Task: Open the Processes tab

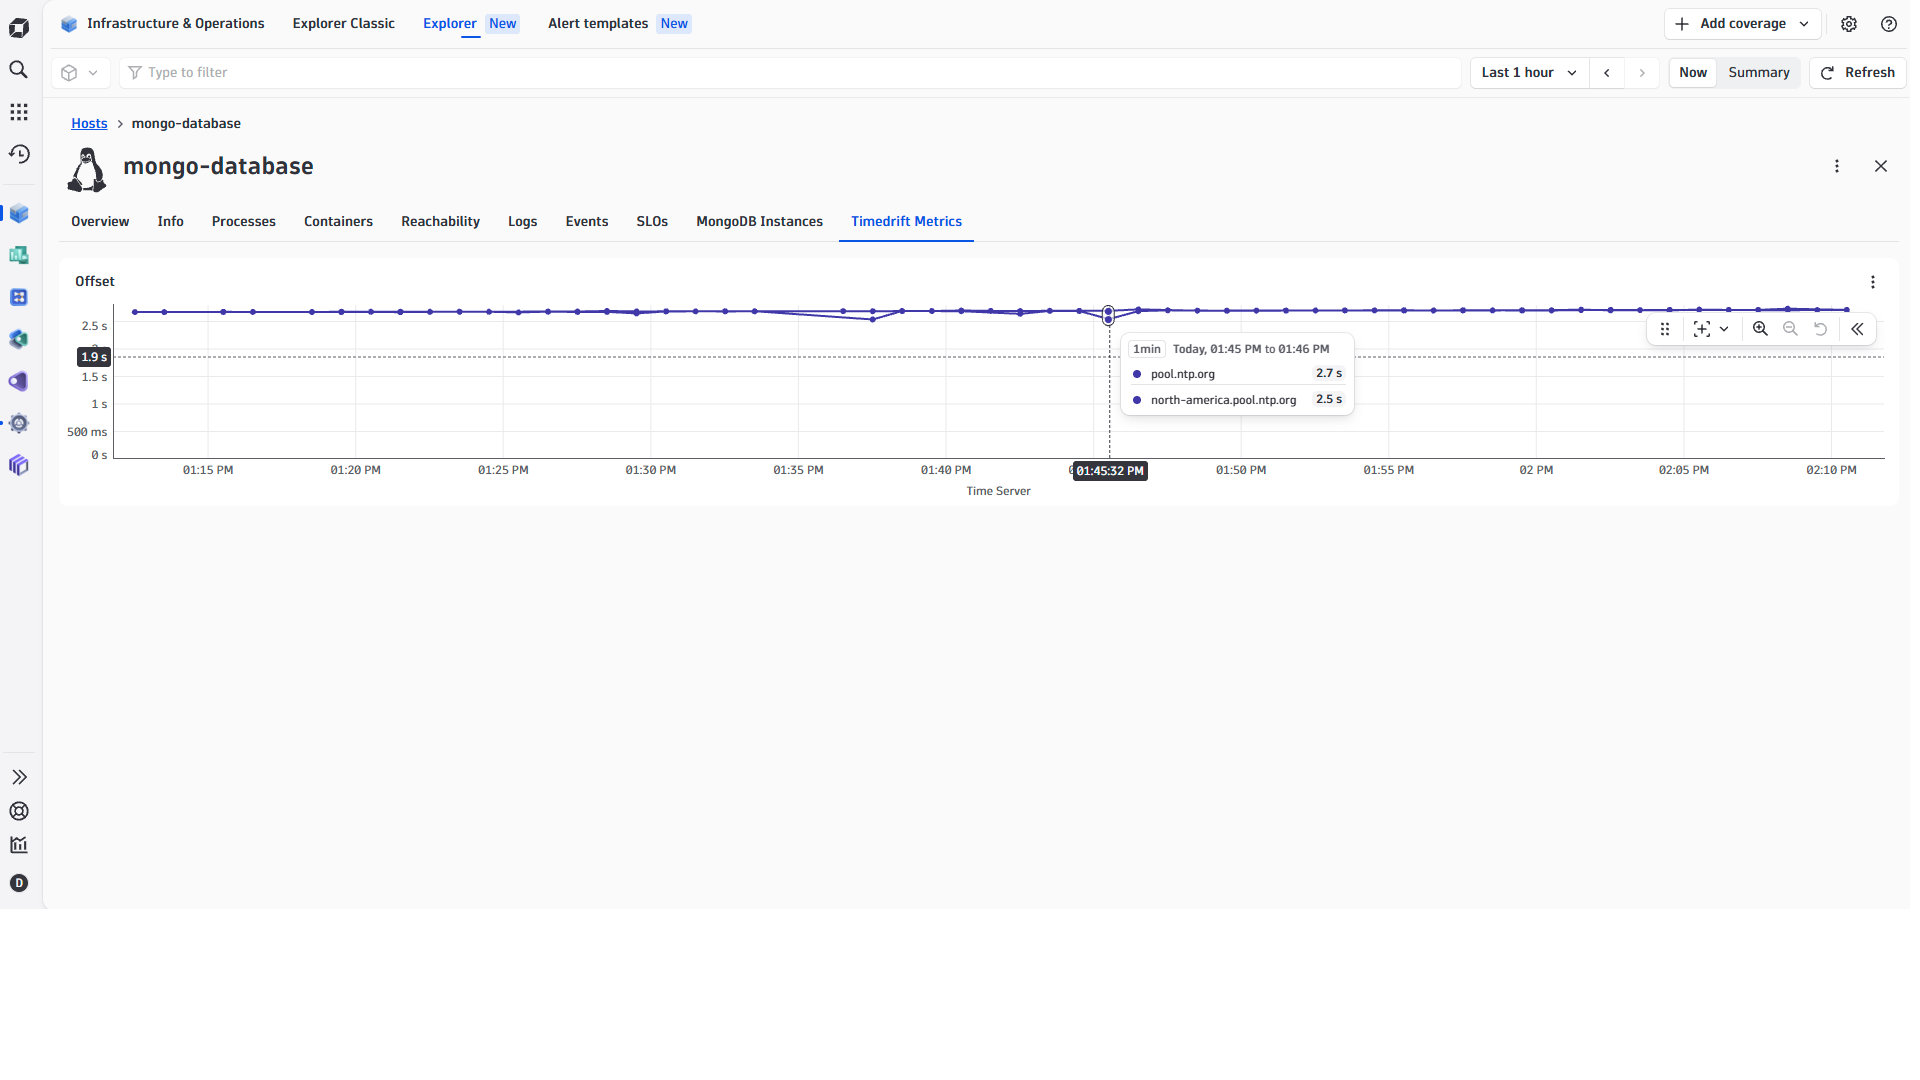Action: click(x=244, y=222)
